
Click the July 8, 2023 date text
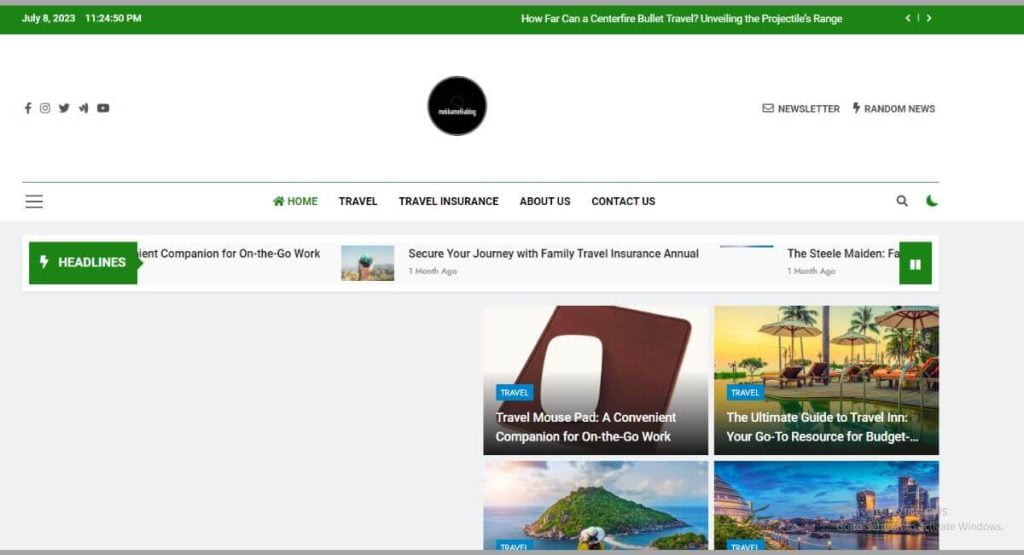(x=48, y=18)
